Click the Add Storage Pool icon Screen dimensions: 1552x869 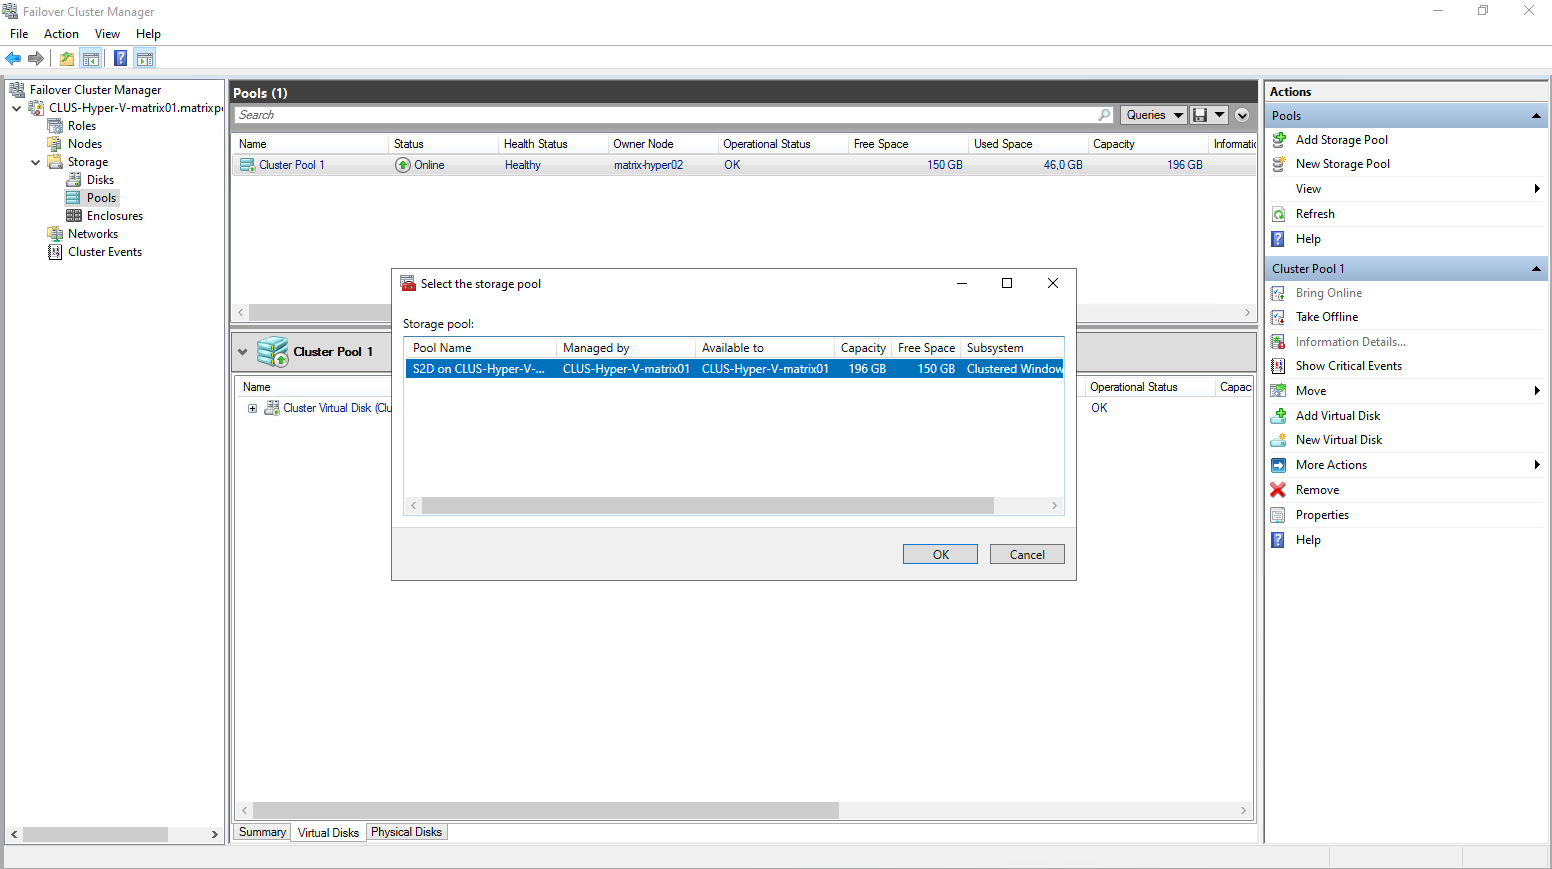[x=1278, y=140]
